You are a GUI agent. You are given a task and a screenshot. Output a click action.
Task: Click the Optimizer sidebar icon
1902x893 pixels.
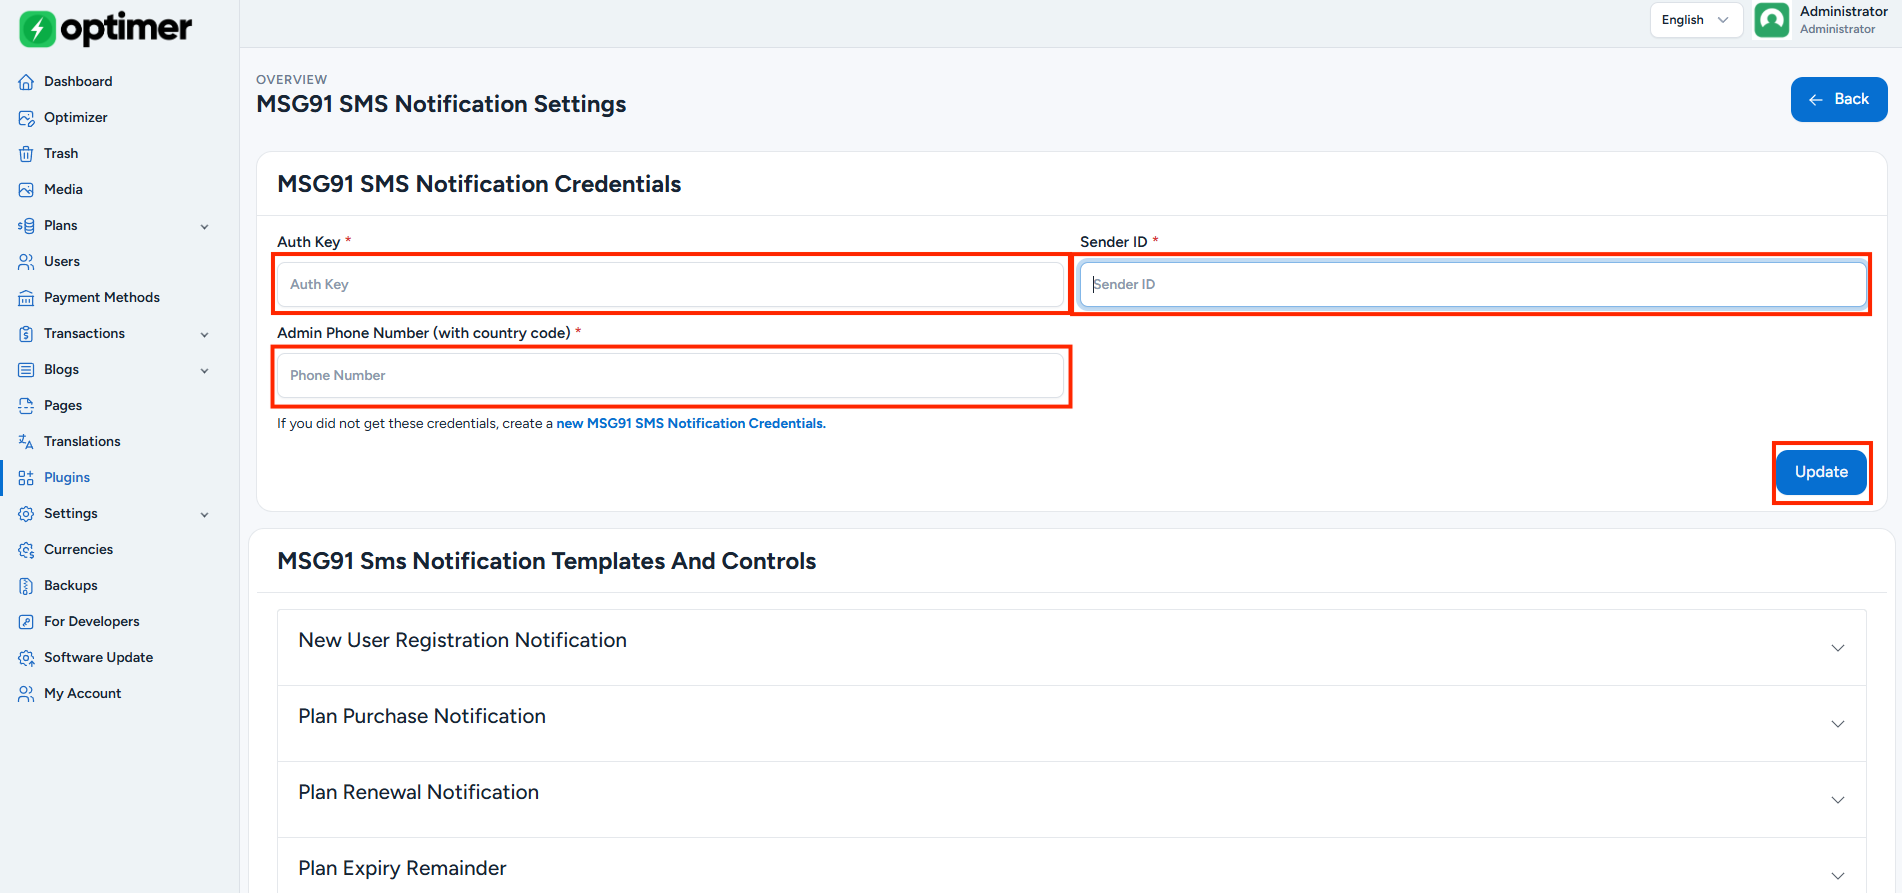pyautogui.click(x=26, y=118)
